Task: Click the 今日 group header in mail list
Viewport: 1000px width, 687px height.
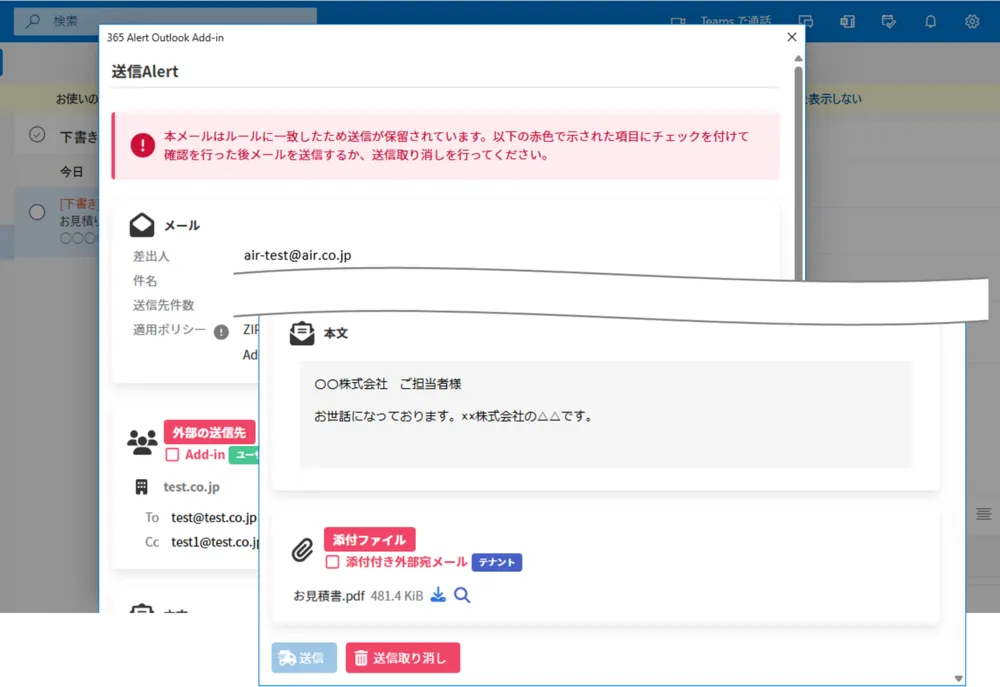Action: 71,172
